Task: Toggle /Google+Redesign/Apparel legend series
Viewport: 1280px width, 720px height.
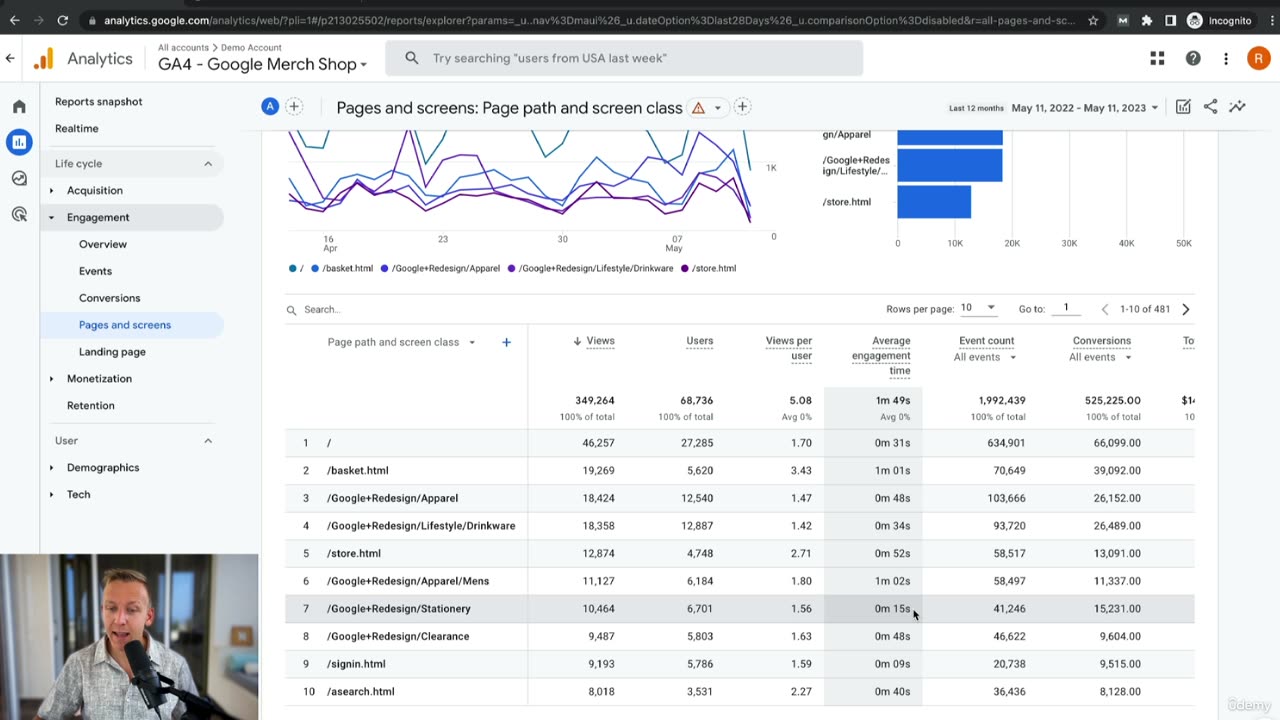Action: pos(440,269)
